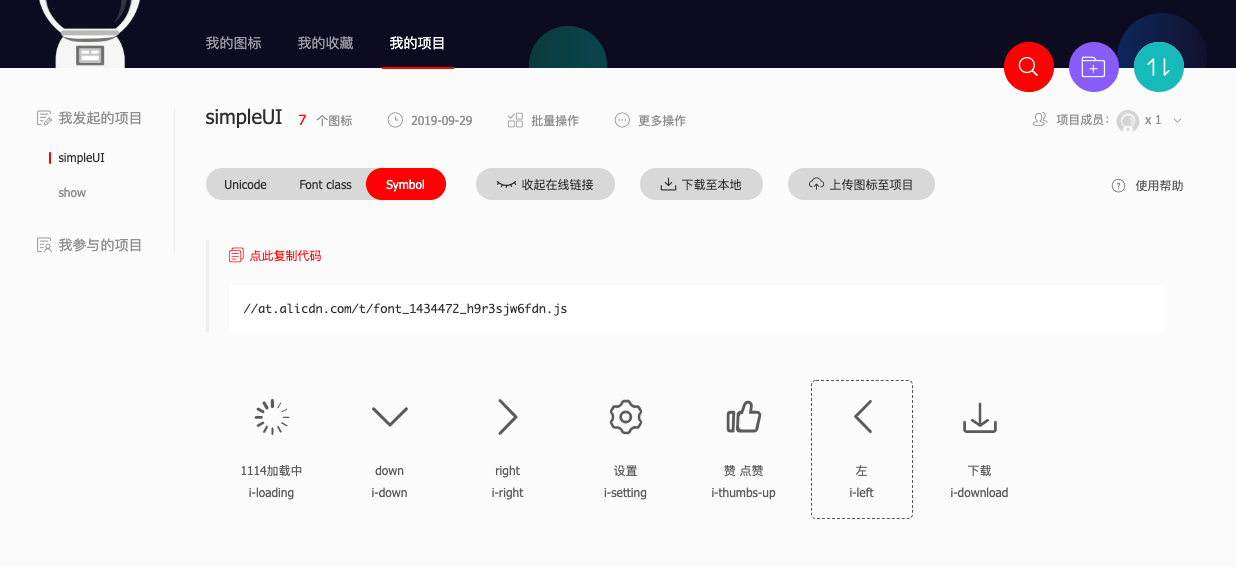Click the red search circle button
1236x567 pixels.
click(1028, 67)
